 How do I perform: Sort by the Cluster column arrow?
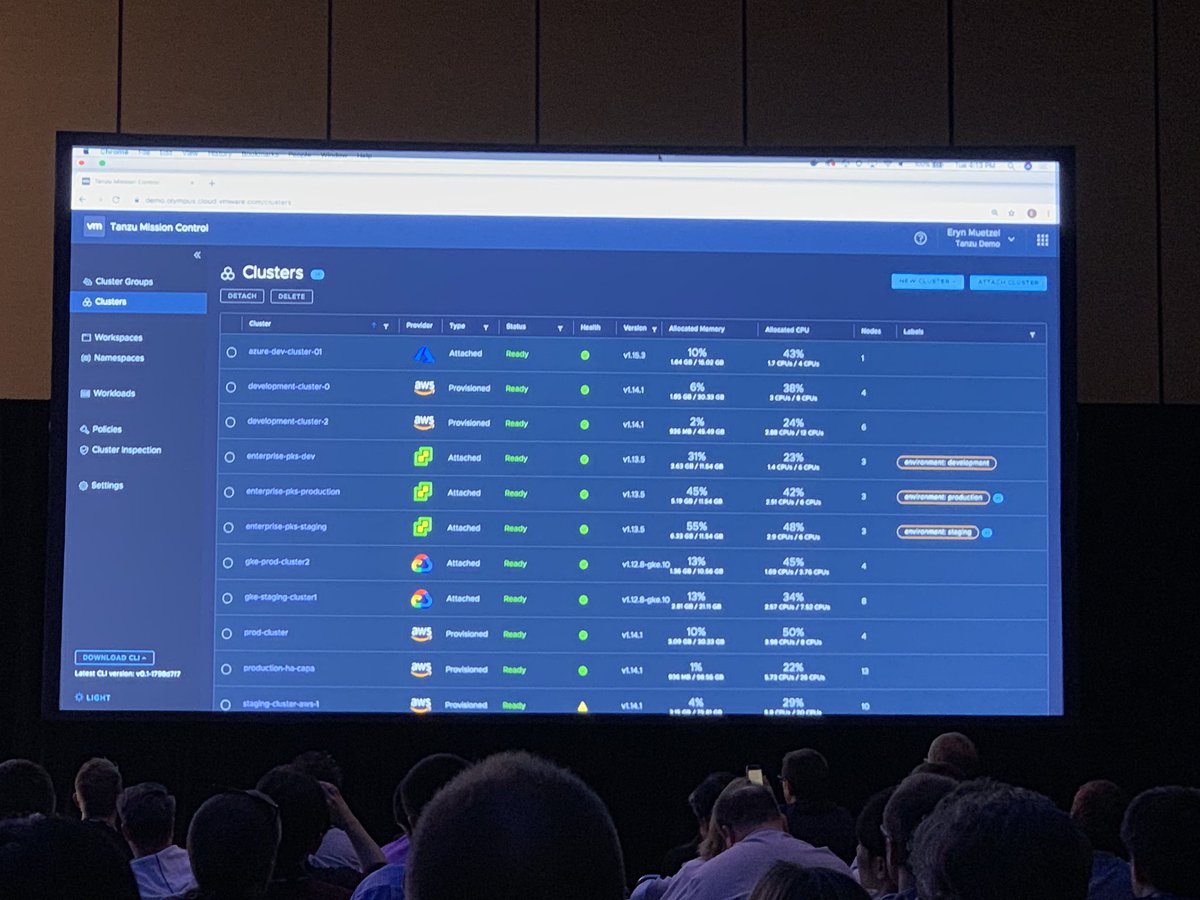375,325
